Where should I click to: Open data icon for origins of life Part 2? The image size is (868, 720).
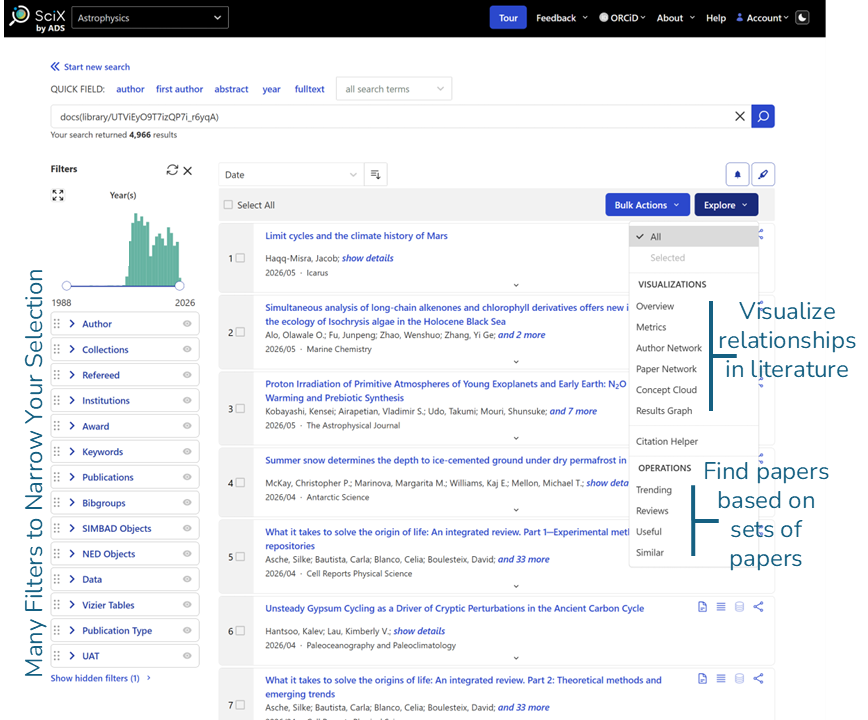click(739, 678)
